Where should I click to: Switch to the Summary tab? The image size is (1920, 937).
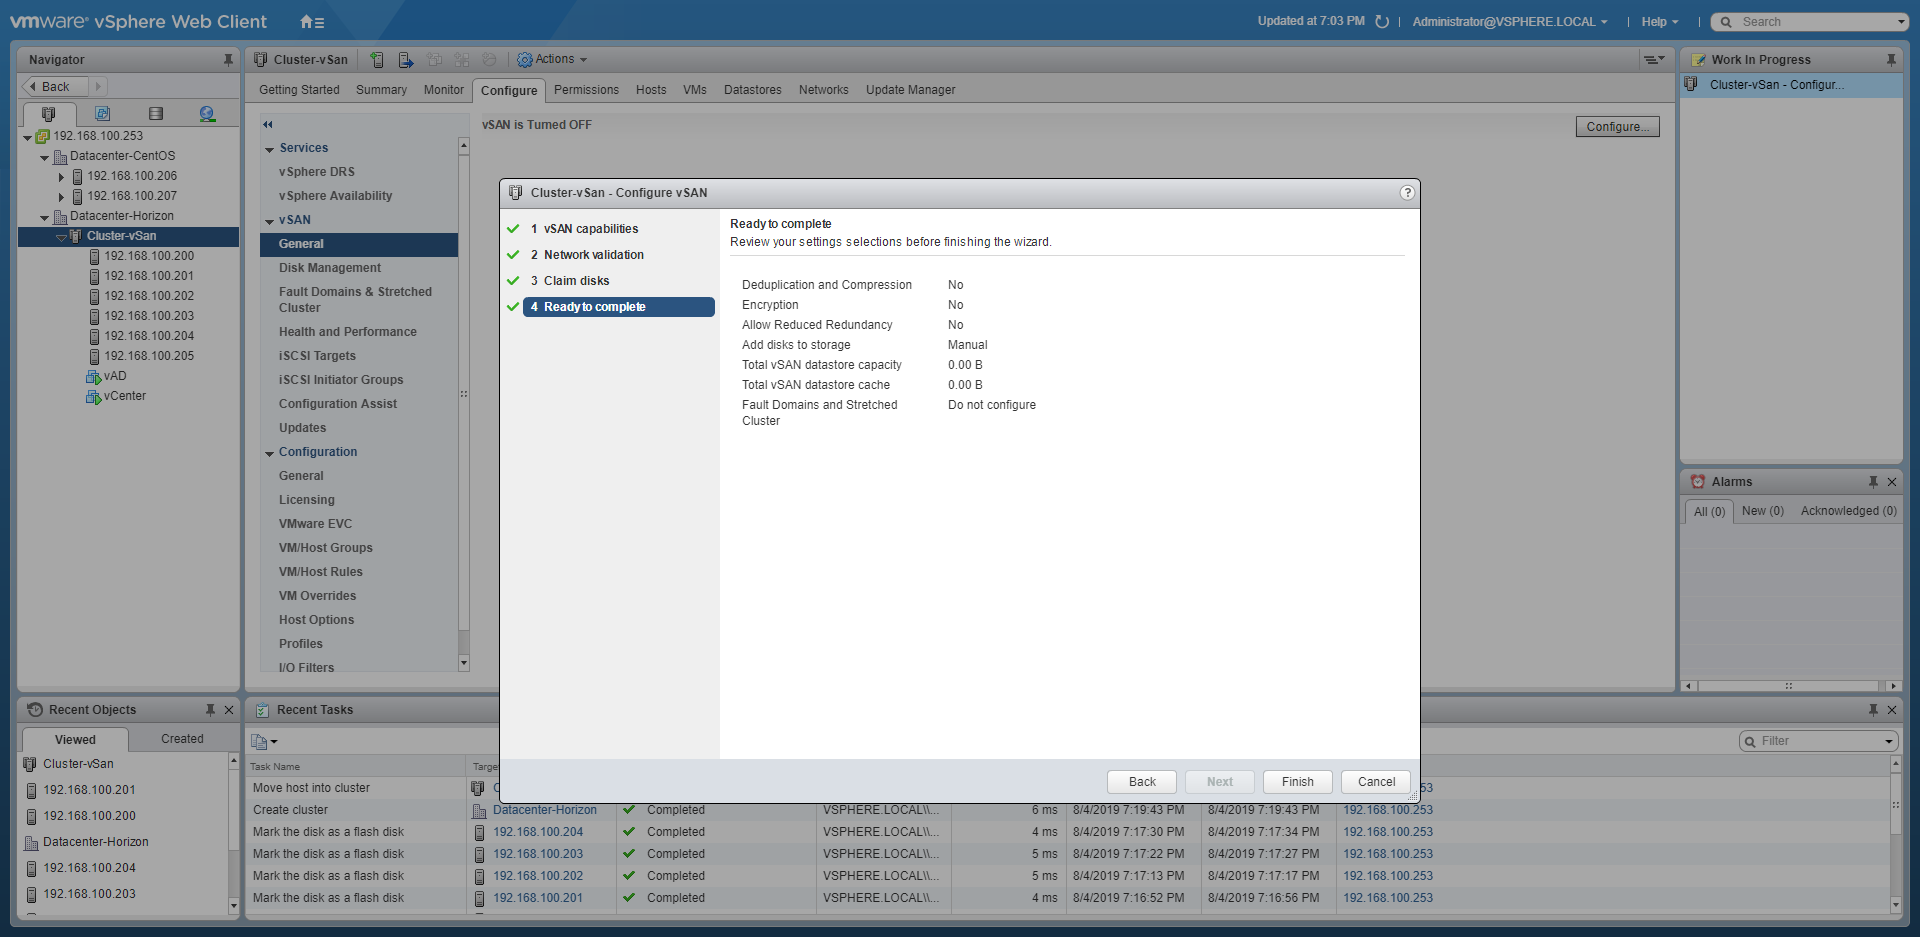[x=381, y=90]
